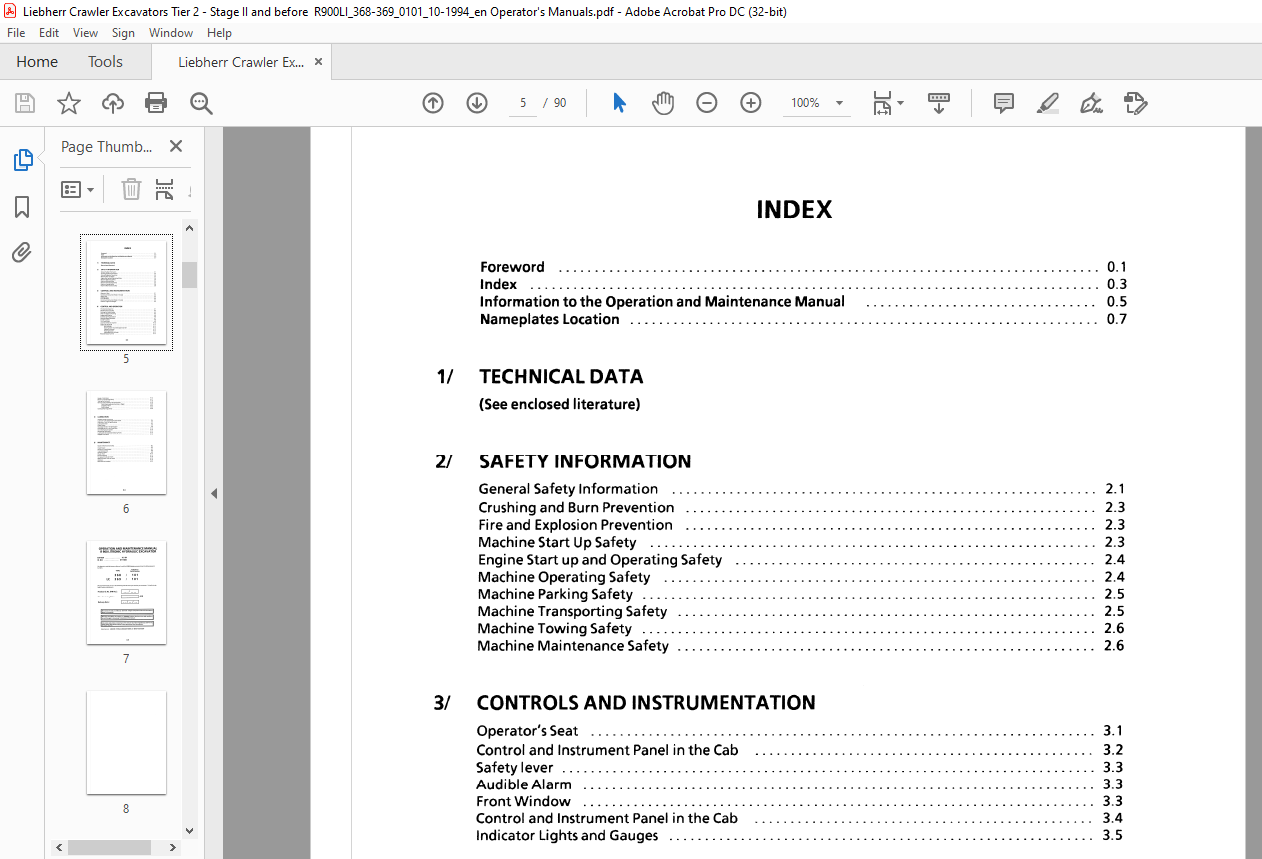Click the stamp/redact tool icon
This screenshot has width=1262, height=859.
[x=1136, y=103]
